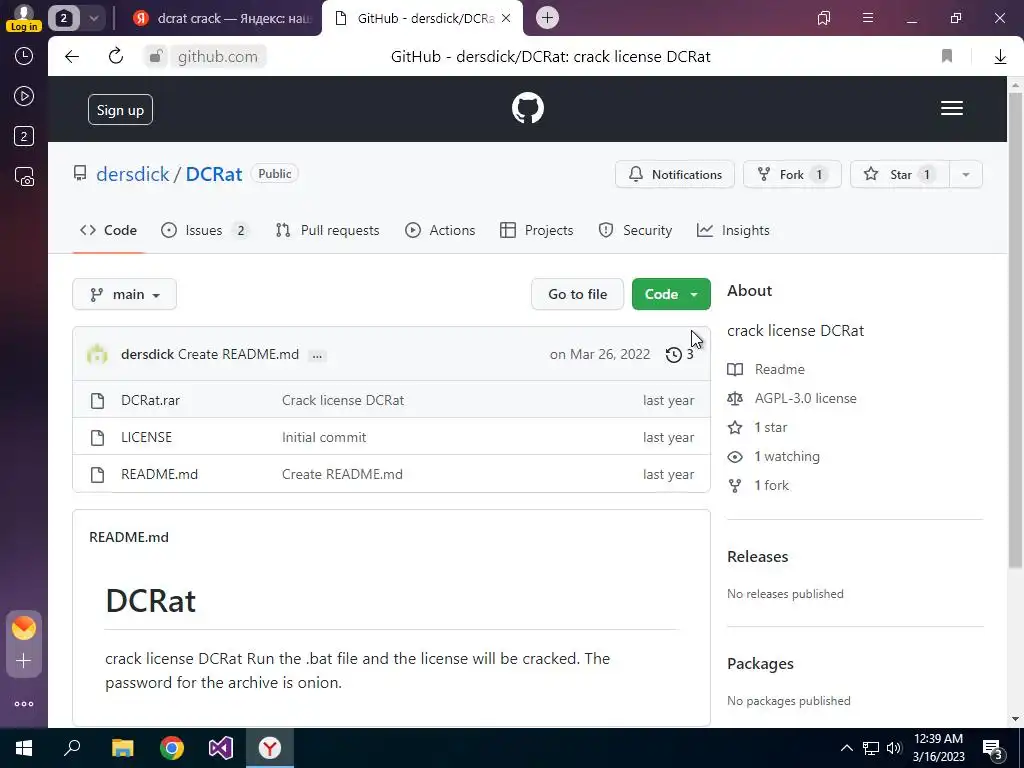Click the play icon in the left sidebar
Image resolution: width=1024 pixels, height=768 pixels.
click(24, 97)
